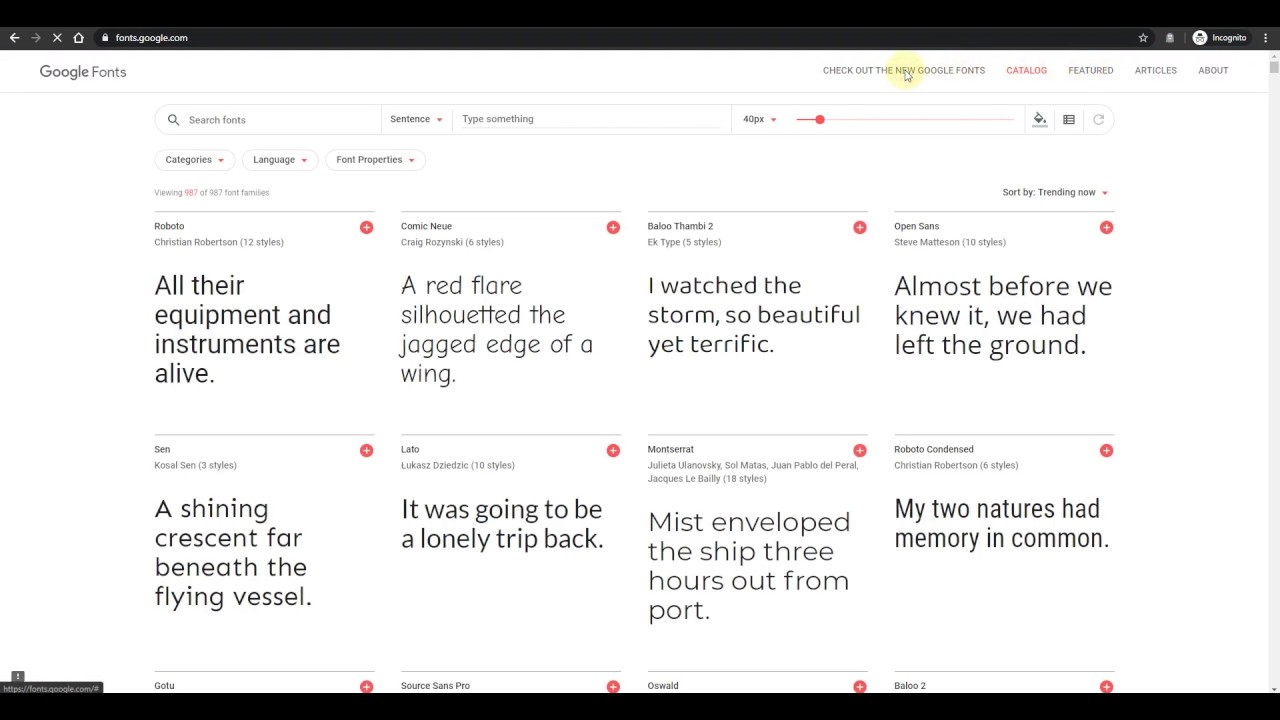Add Lato font with plus icon
The image size is (1280, 720).
[x=613, y=450]
